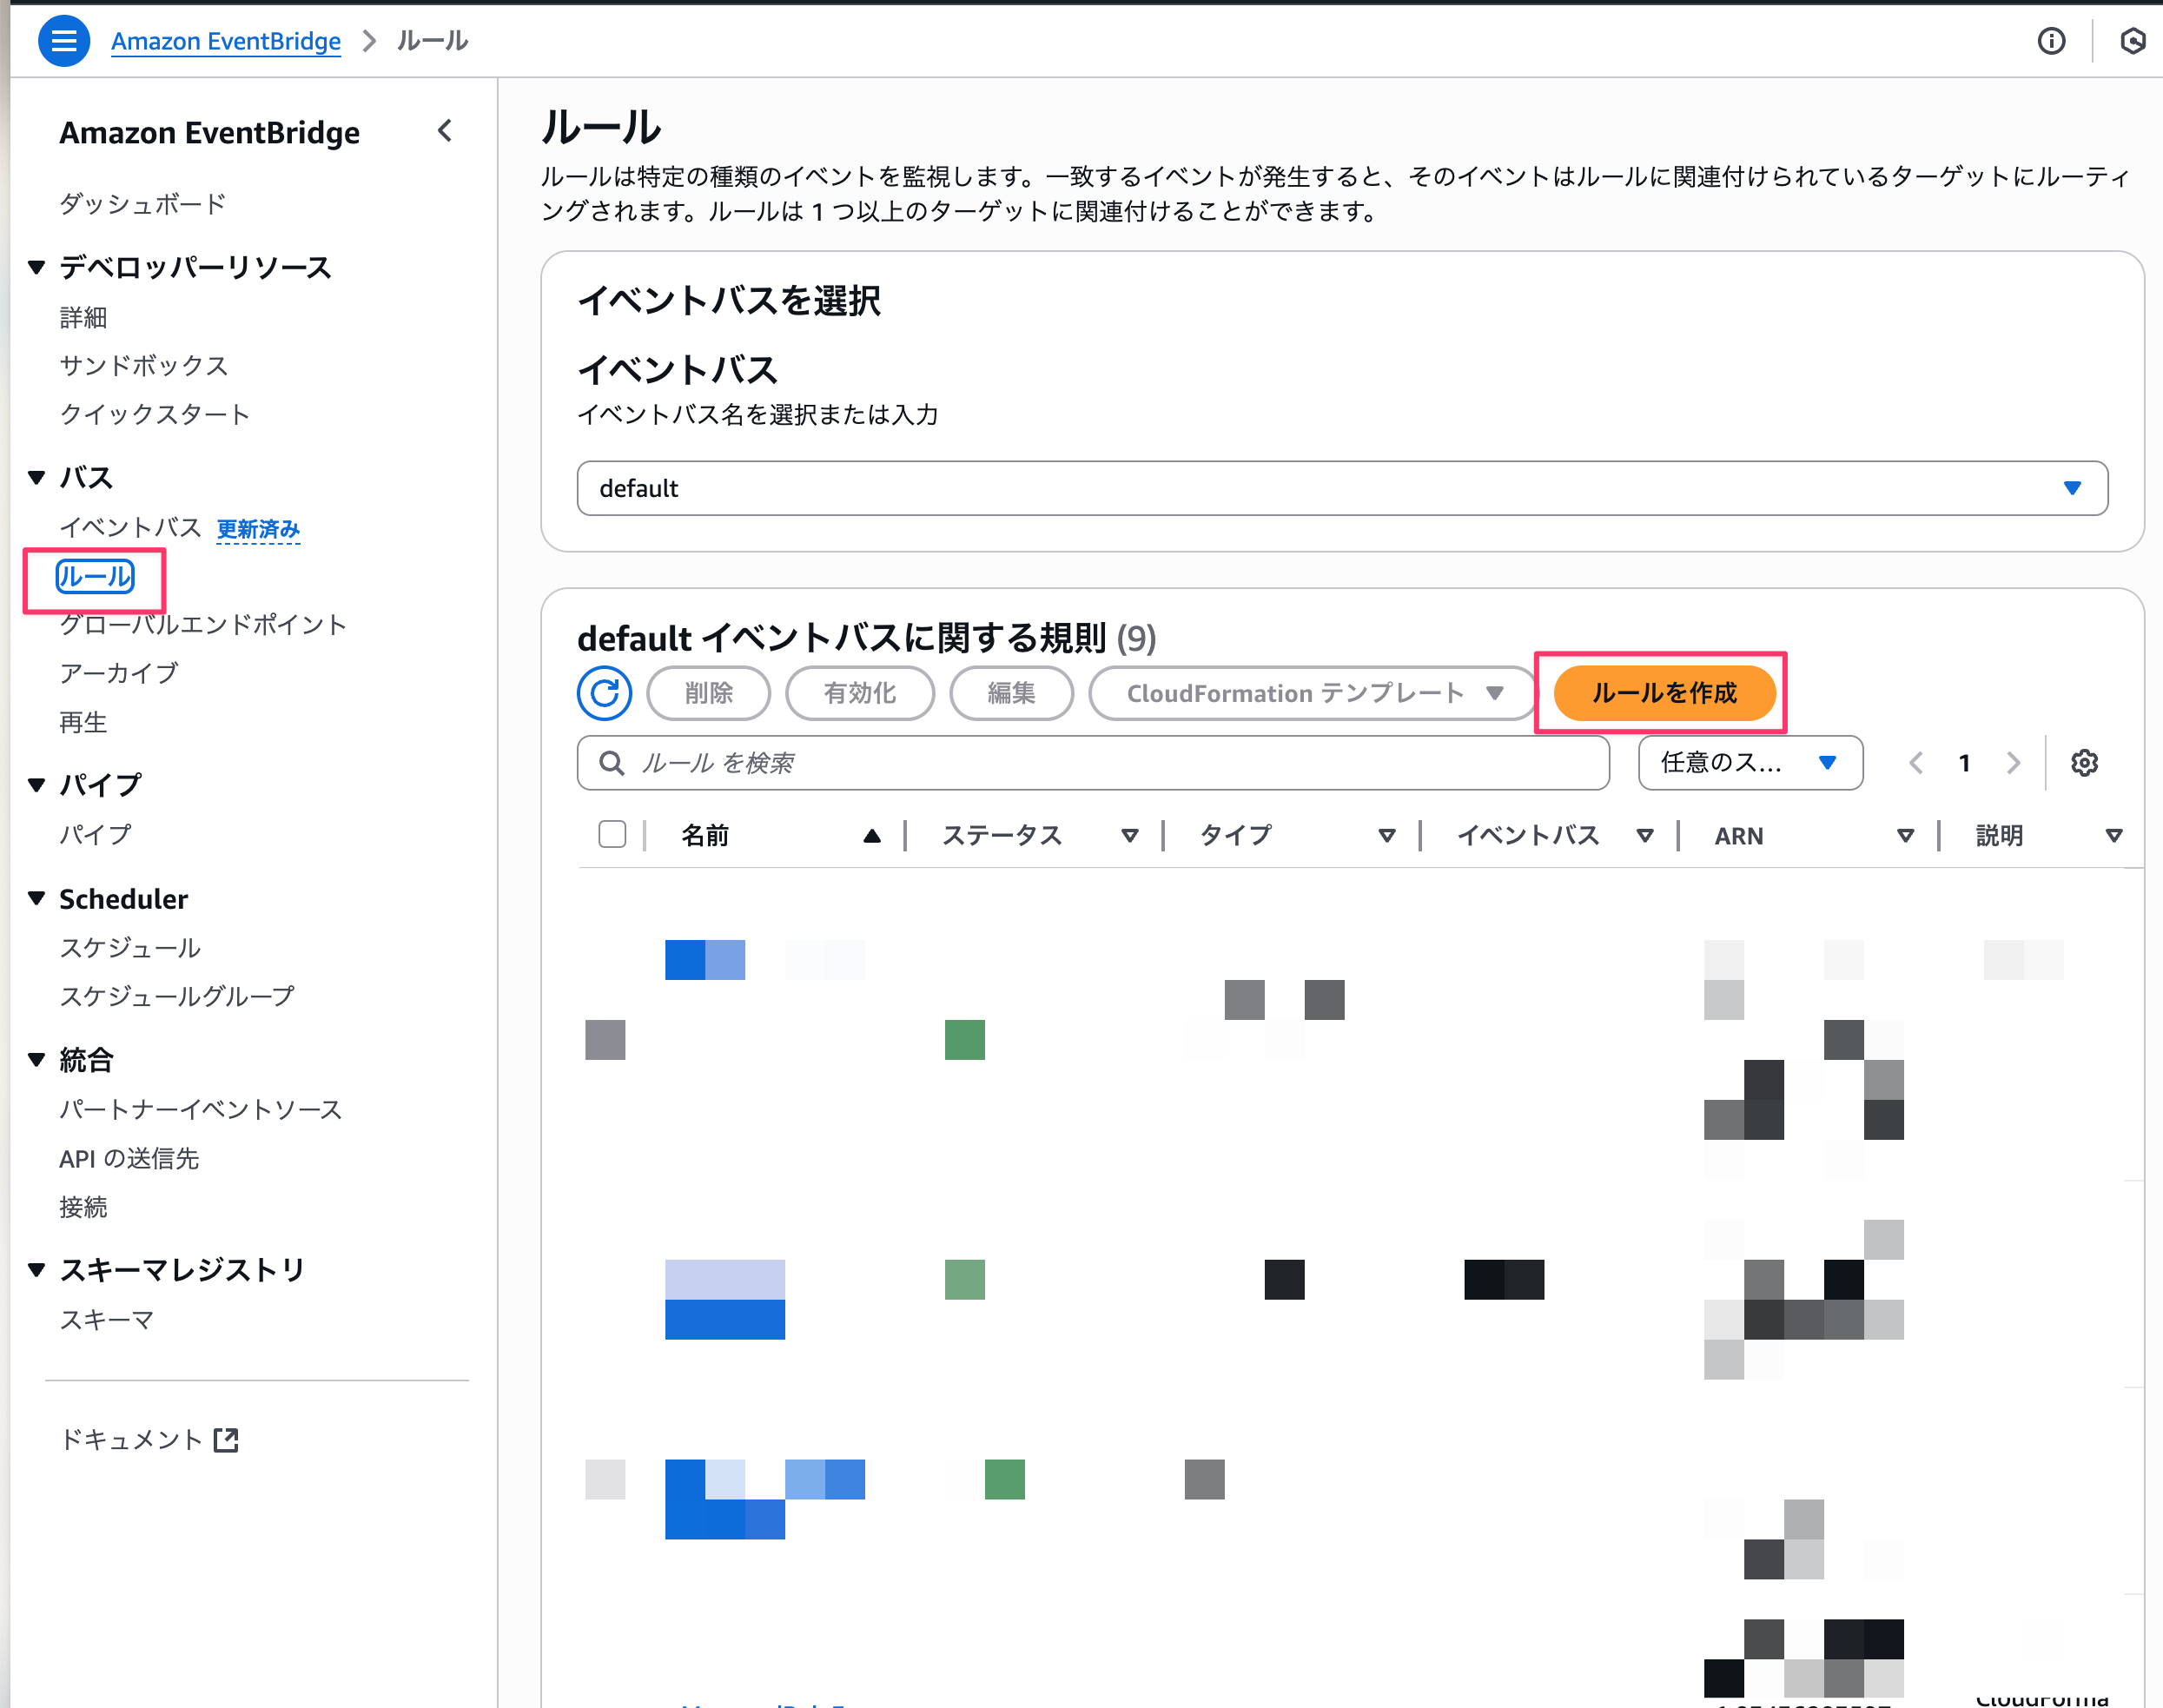The width and height of the screenshot is (2163, 1708).
Task: Open the default event bus dropdown
Action: (1342, 488)
